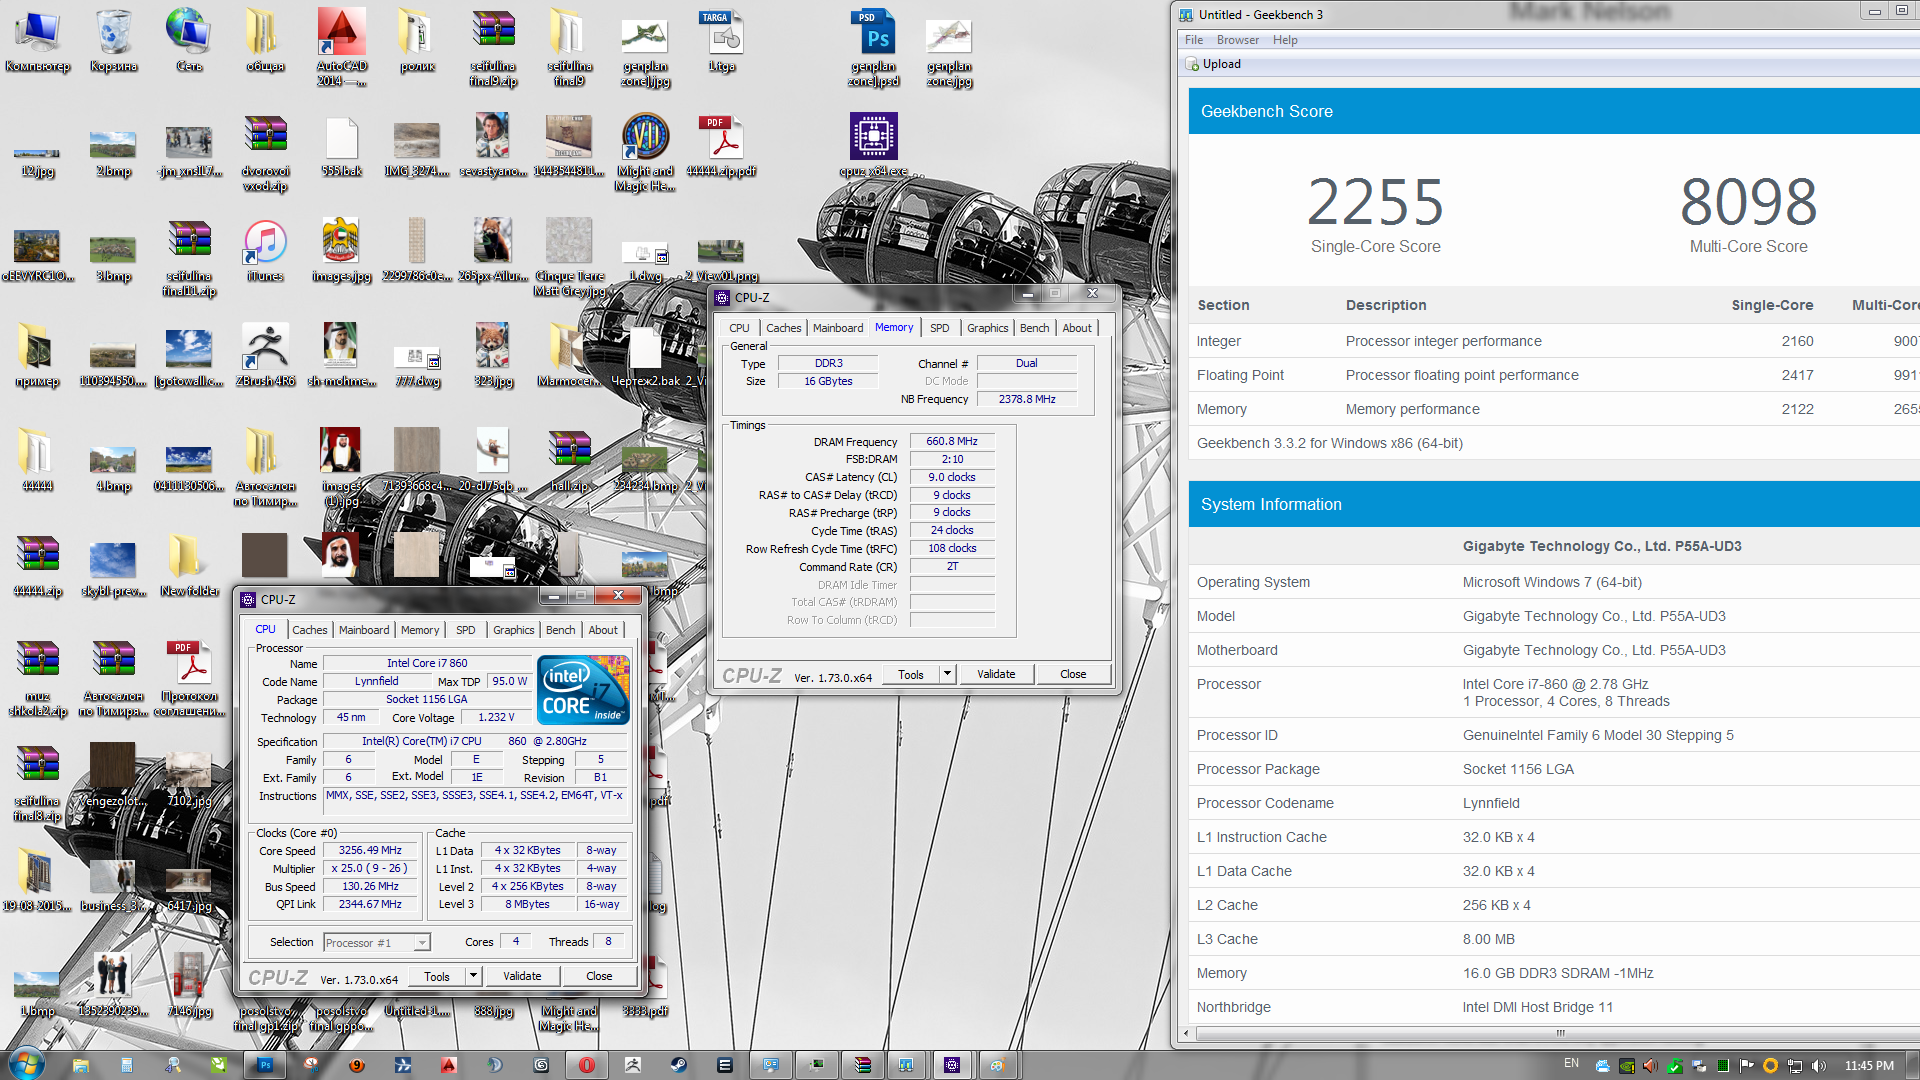Click the NB Frequency 2378.8 MHz value
The width and height of the screenshot is (1920, 1080).
(x=1027, y=399)
